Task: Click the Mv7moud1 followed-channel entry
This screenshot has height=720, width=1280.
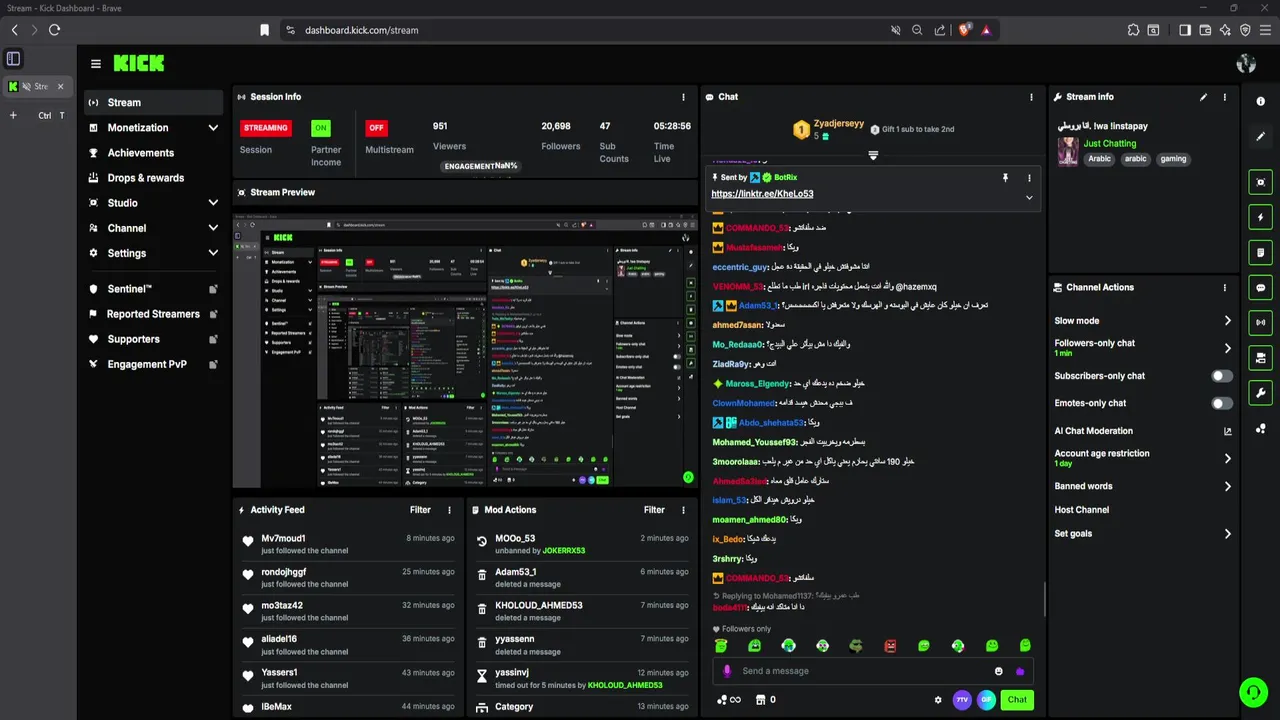Action: click(349, 544)
